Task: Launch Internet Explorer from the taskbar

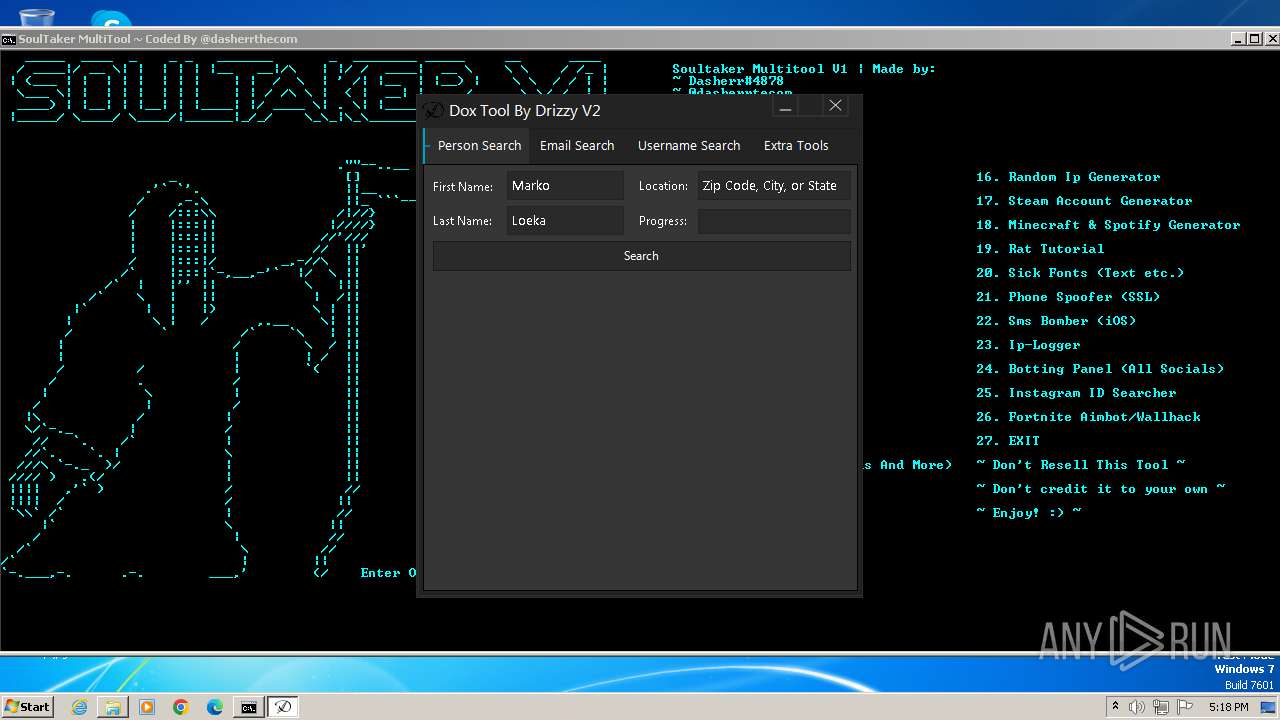Action: pos(79,707)
